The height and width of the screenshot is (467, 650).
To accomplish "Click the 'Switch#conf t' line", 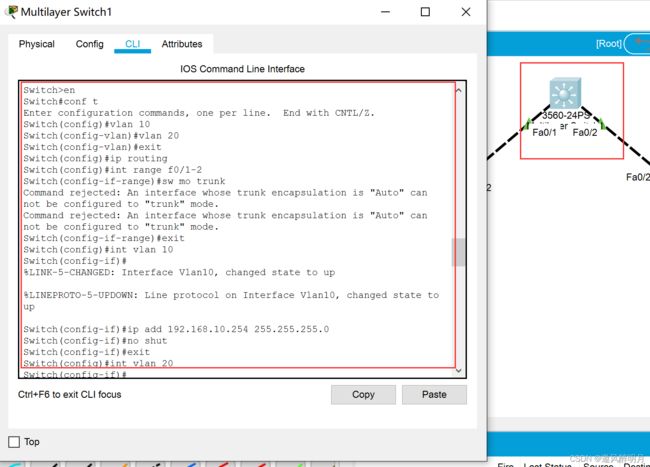I will [61, 102].
